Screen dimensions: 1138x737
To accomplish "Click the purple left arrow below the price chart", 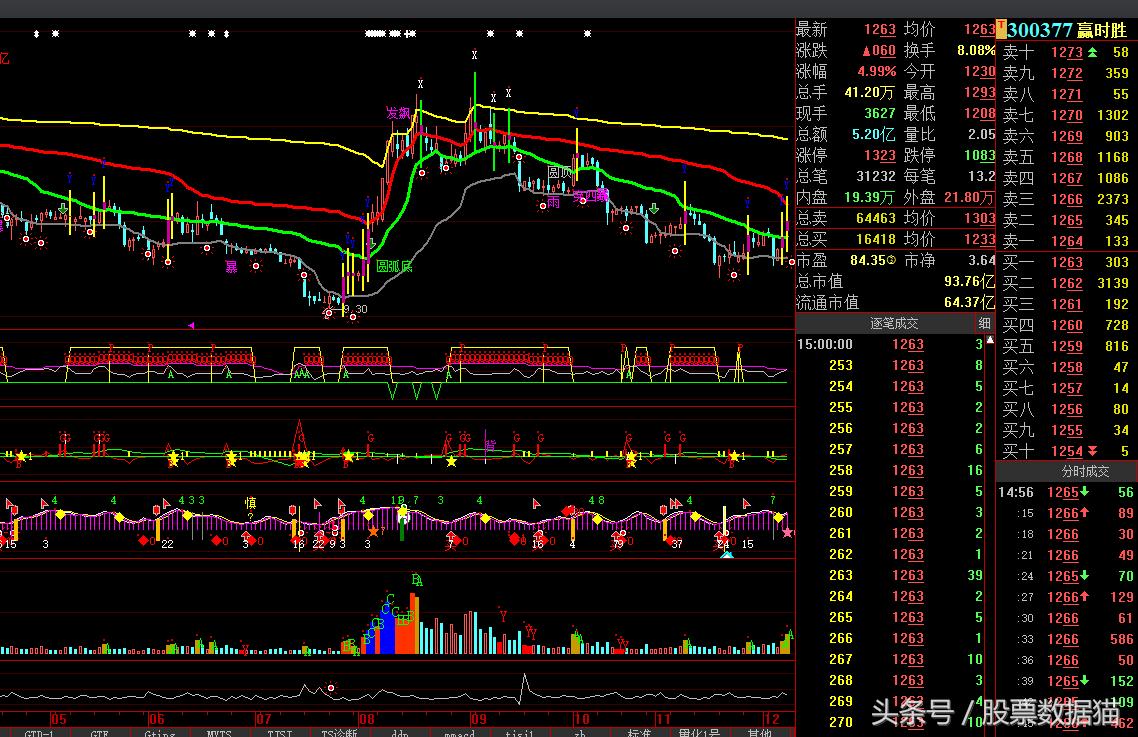I will (191, 325).
